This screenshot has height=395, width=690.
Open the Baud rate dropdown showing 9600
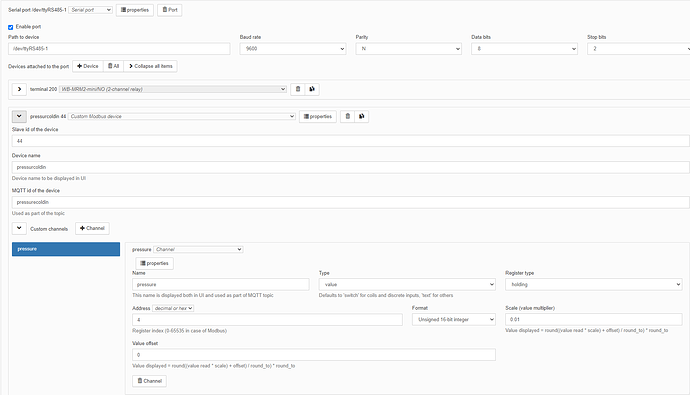point(293,49)
